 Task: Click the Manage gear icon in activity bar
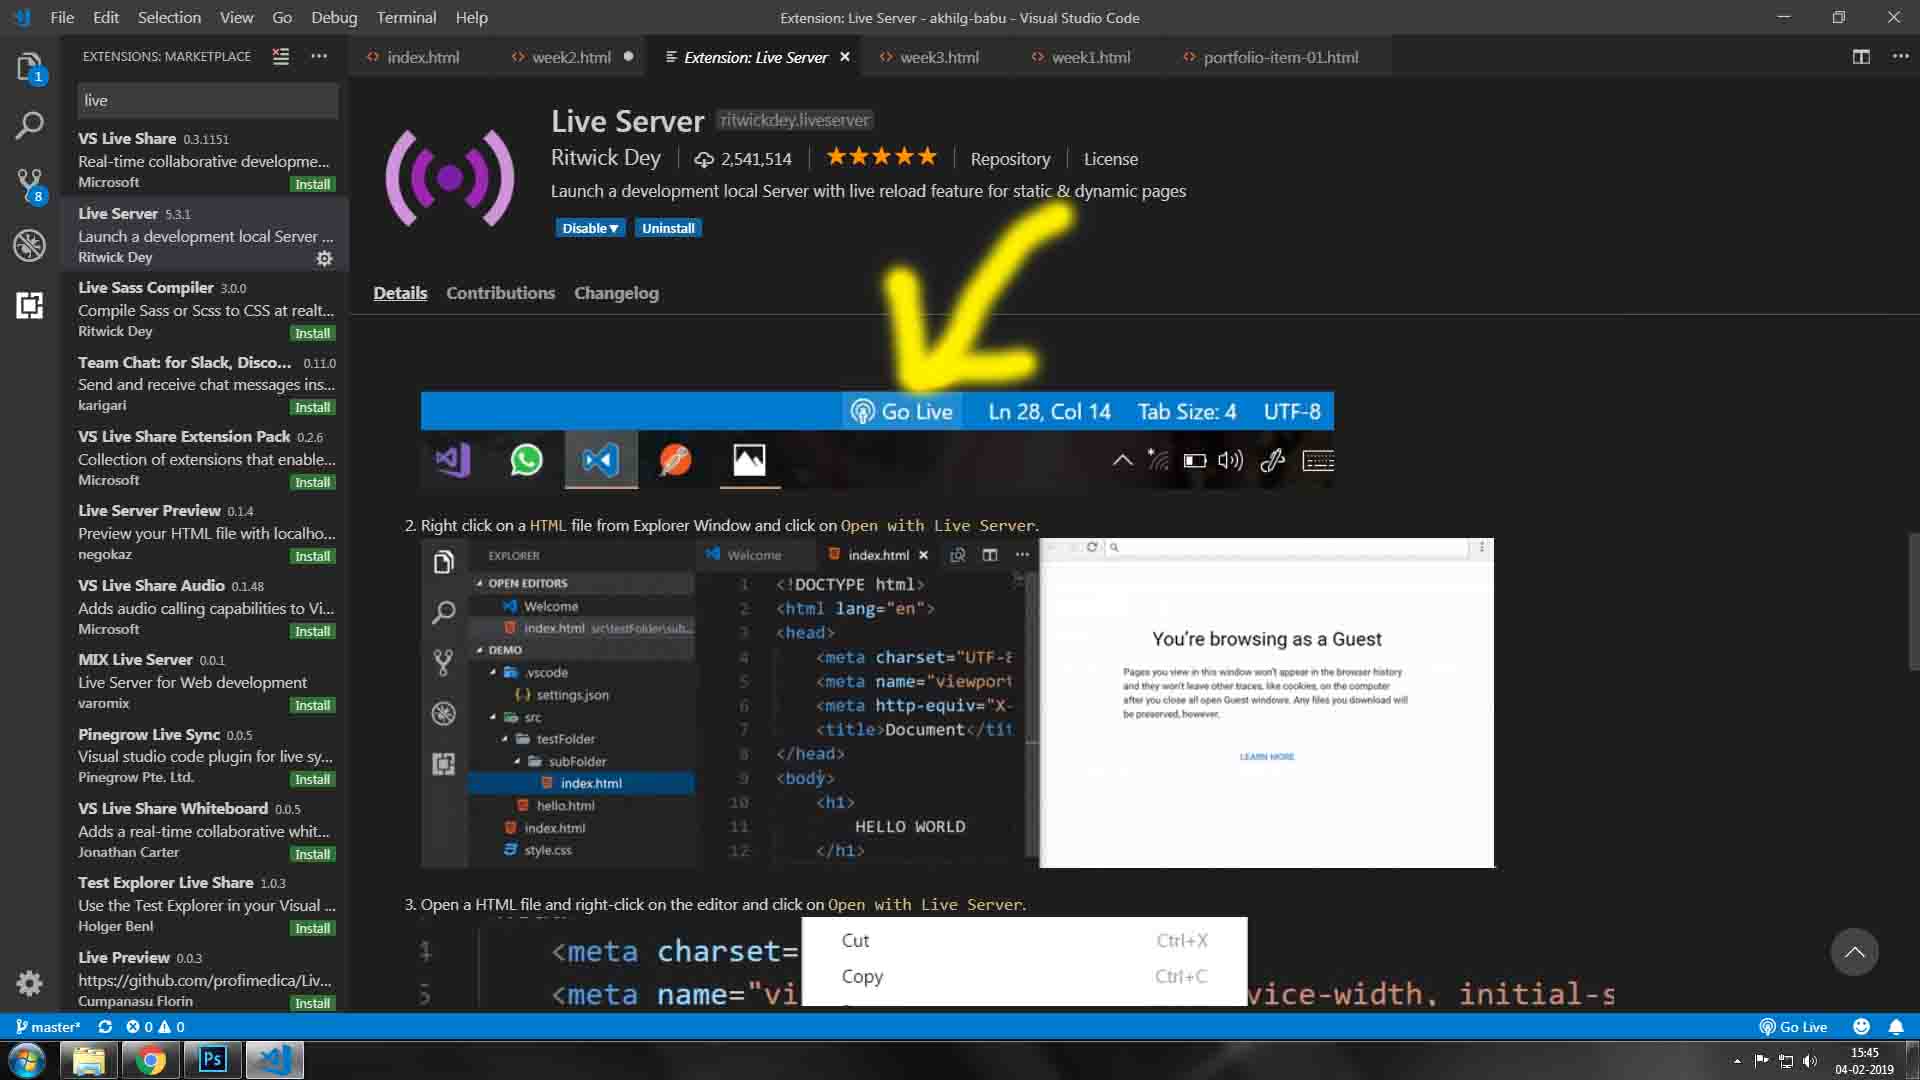pyautogui.click(x=29, y=983)
